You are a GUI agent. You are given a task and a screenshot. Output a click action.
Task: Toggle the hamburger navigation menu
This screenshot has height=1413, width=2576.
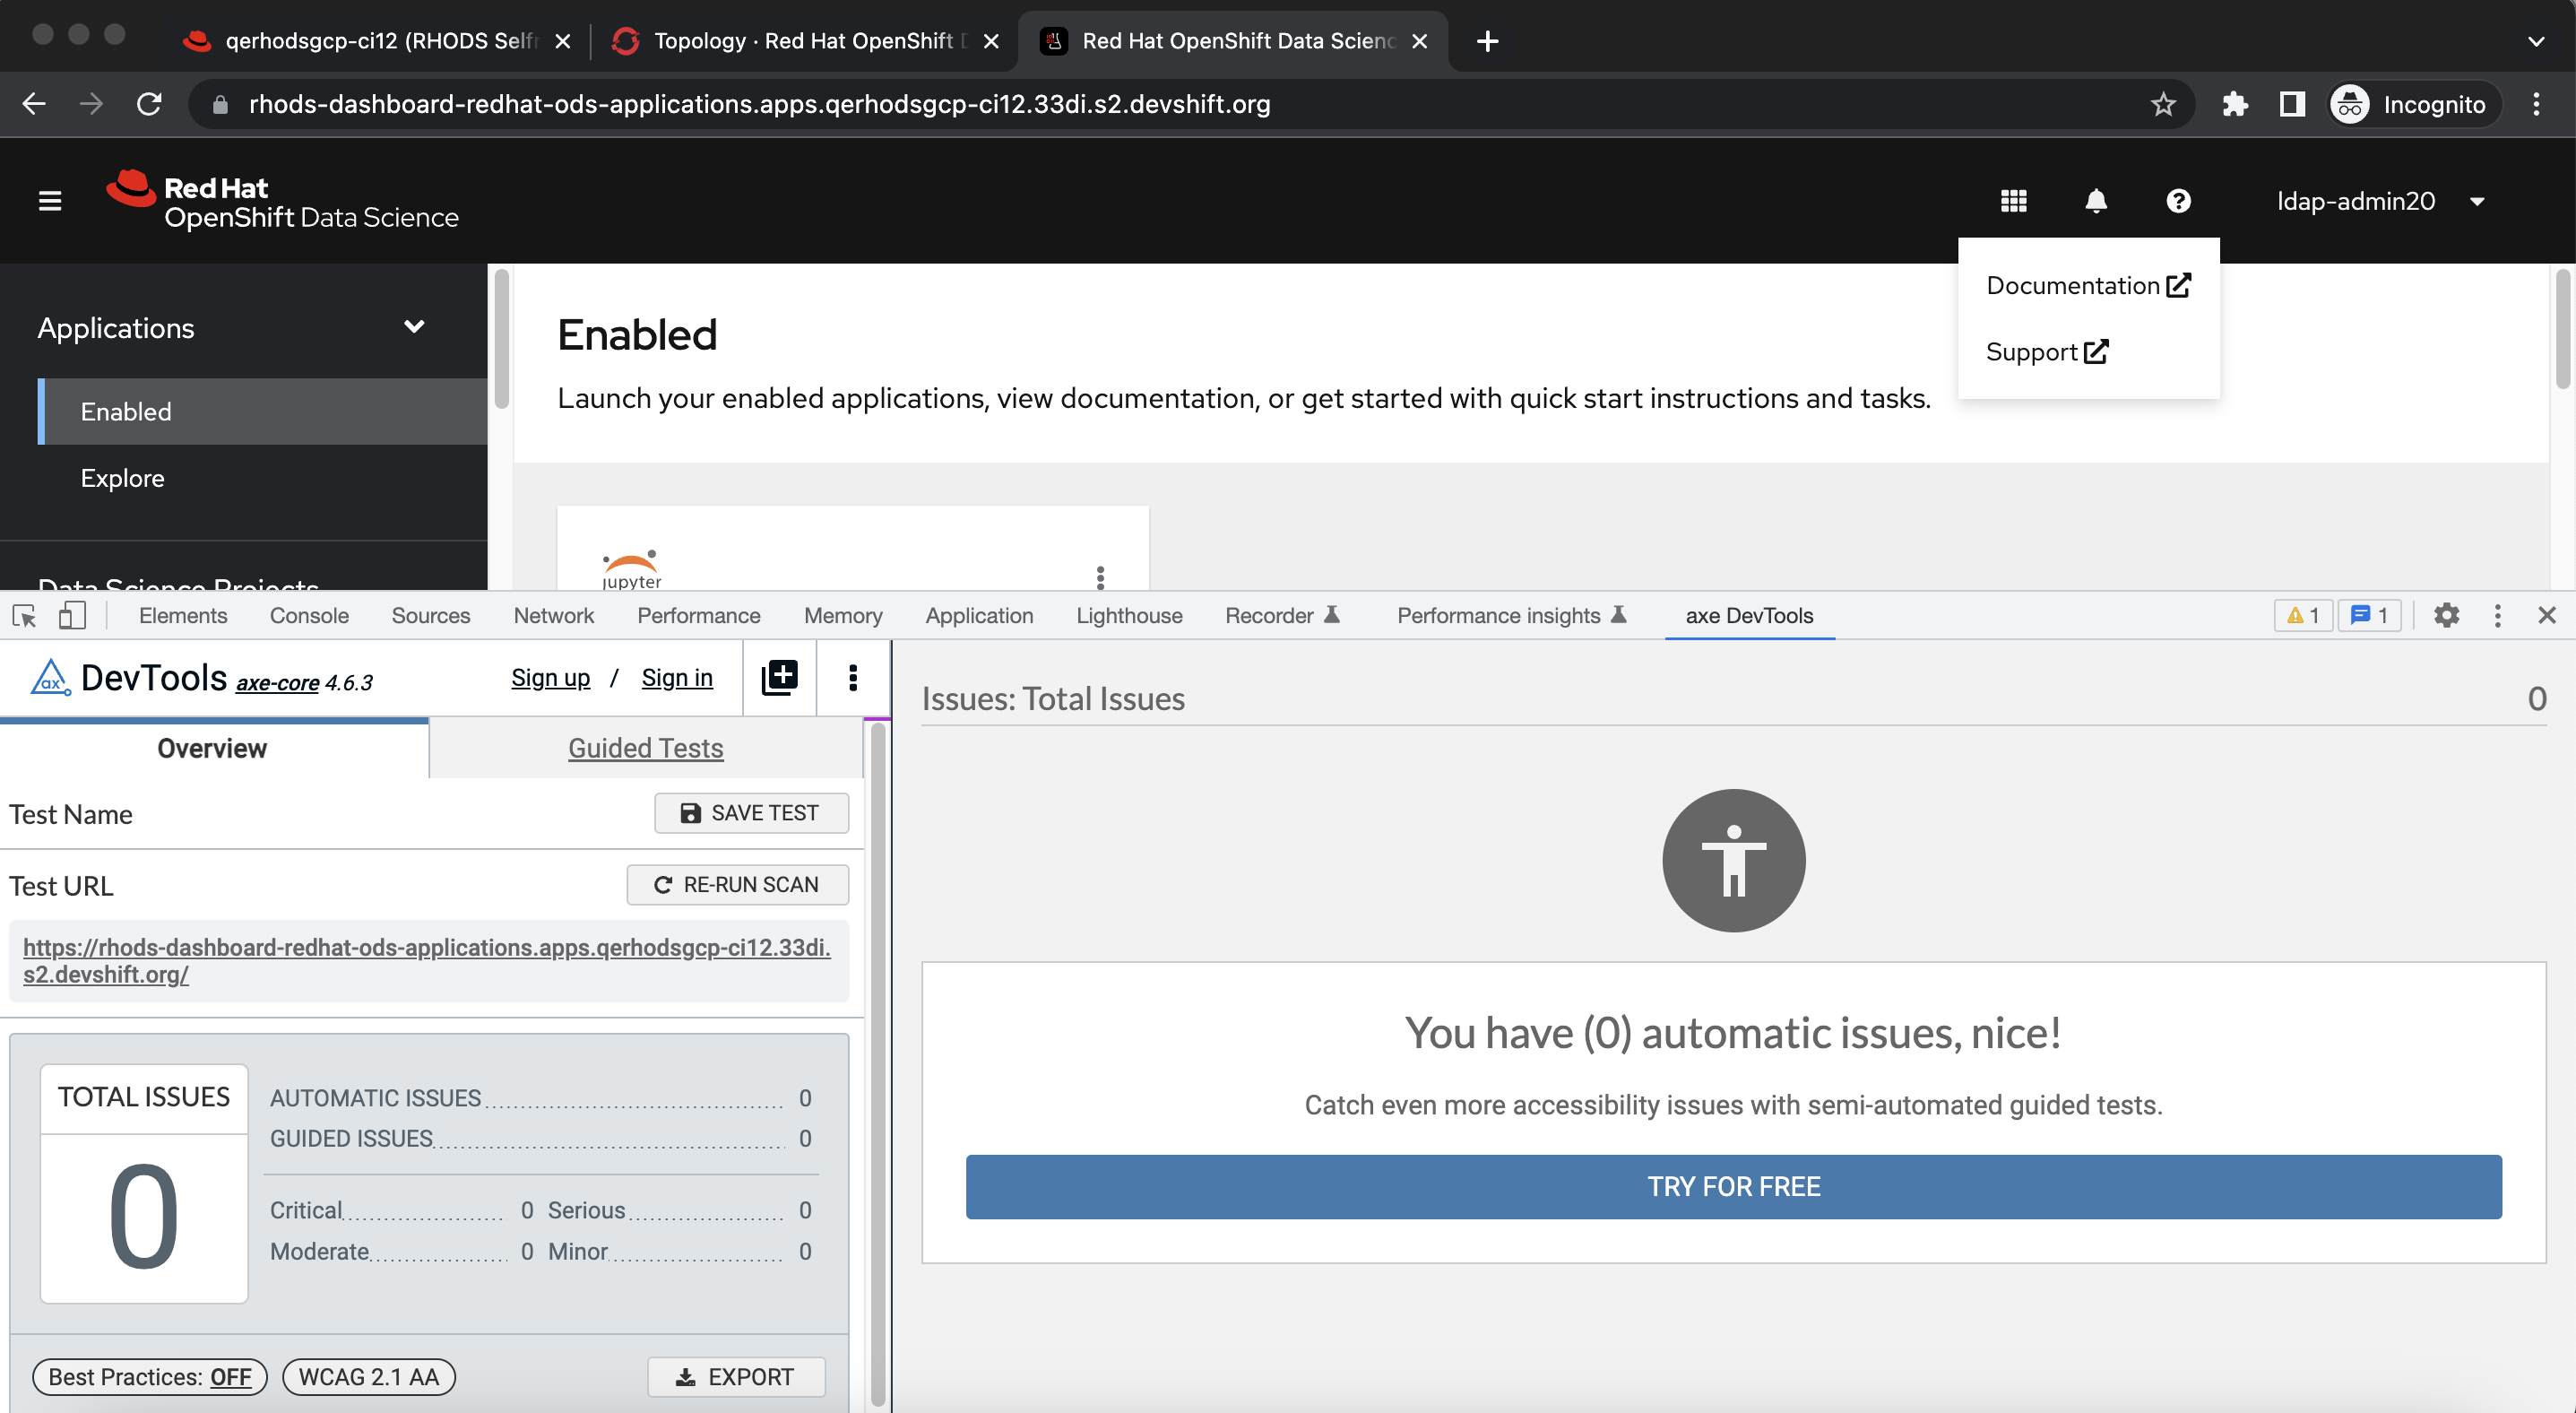(50, 201)
